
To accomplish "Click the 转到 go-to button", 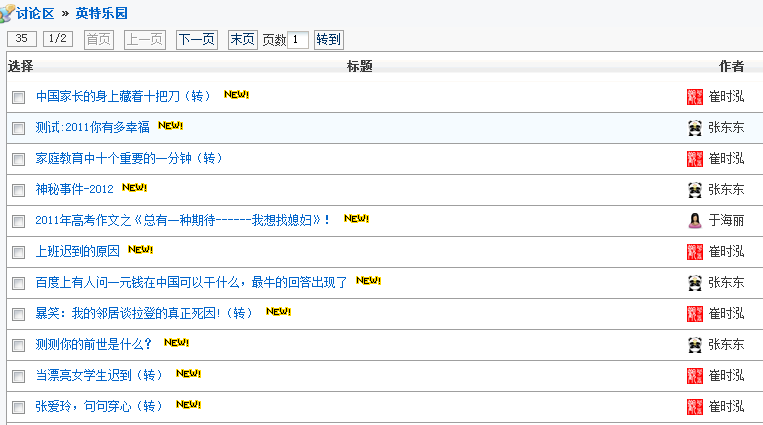I will 328,39.
